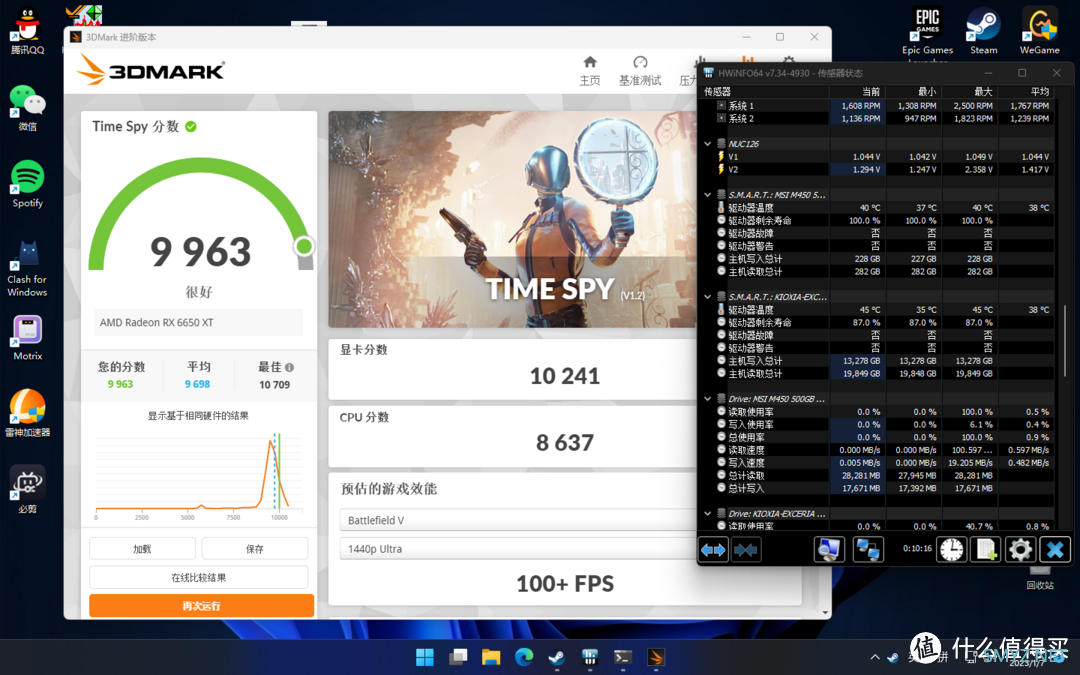Click the green verified checkmark beside Time Spy 分数
The image size is (1080, 675).
pyautogui.click(x=191, y=127)
